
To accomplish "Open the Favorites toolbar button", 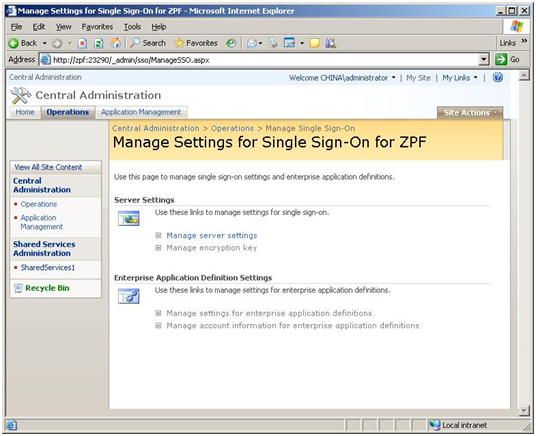I will (196, 43).
